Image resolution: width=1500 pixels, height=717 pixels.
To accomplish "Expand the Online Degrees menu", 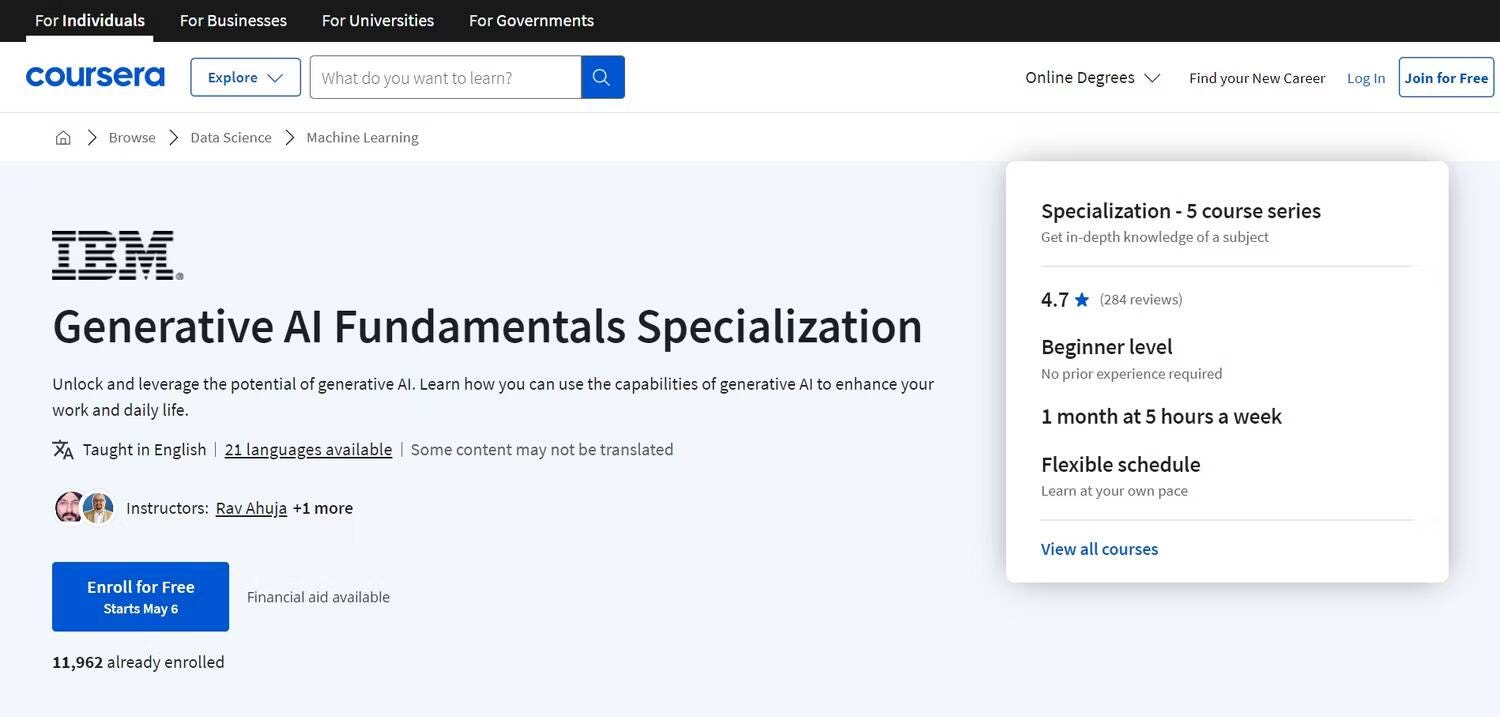I will [1092, 77].
